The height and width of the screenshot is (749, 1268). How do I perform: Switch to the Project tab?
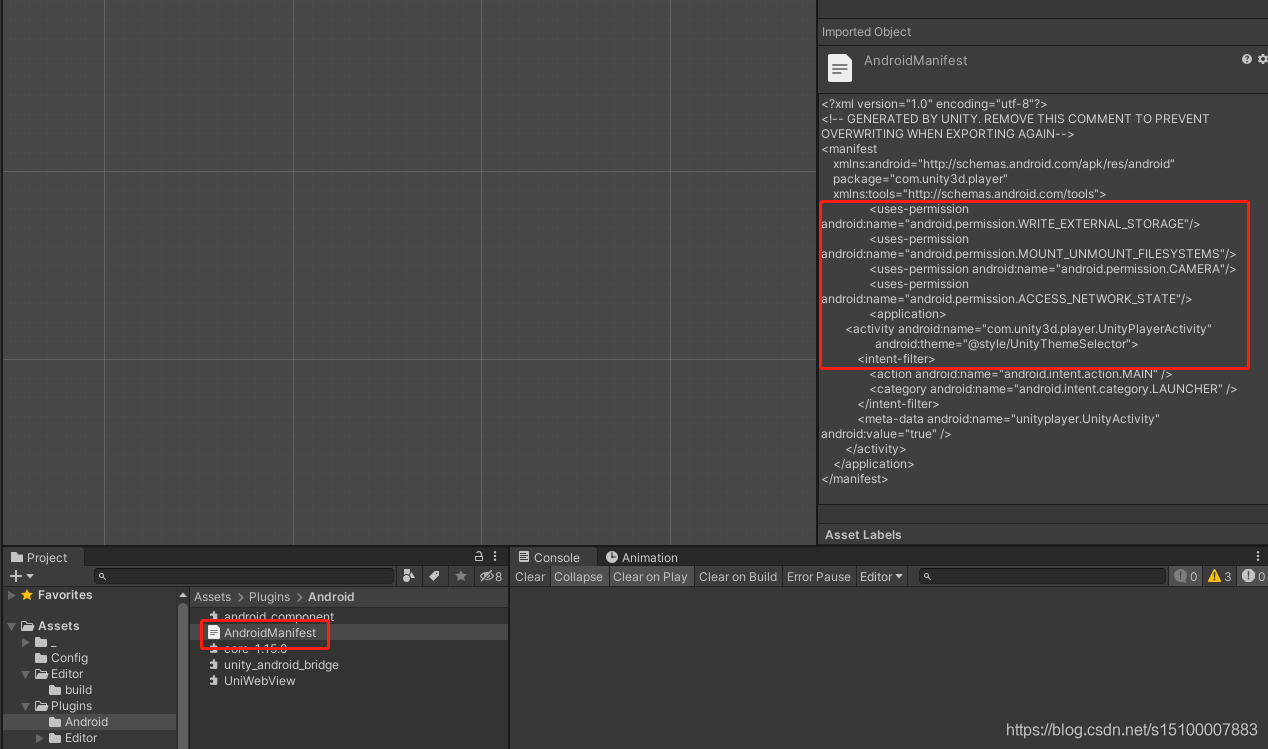(x=40, y=557)
